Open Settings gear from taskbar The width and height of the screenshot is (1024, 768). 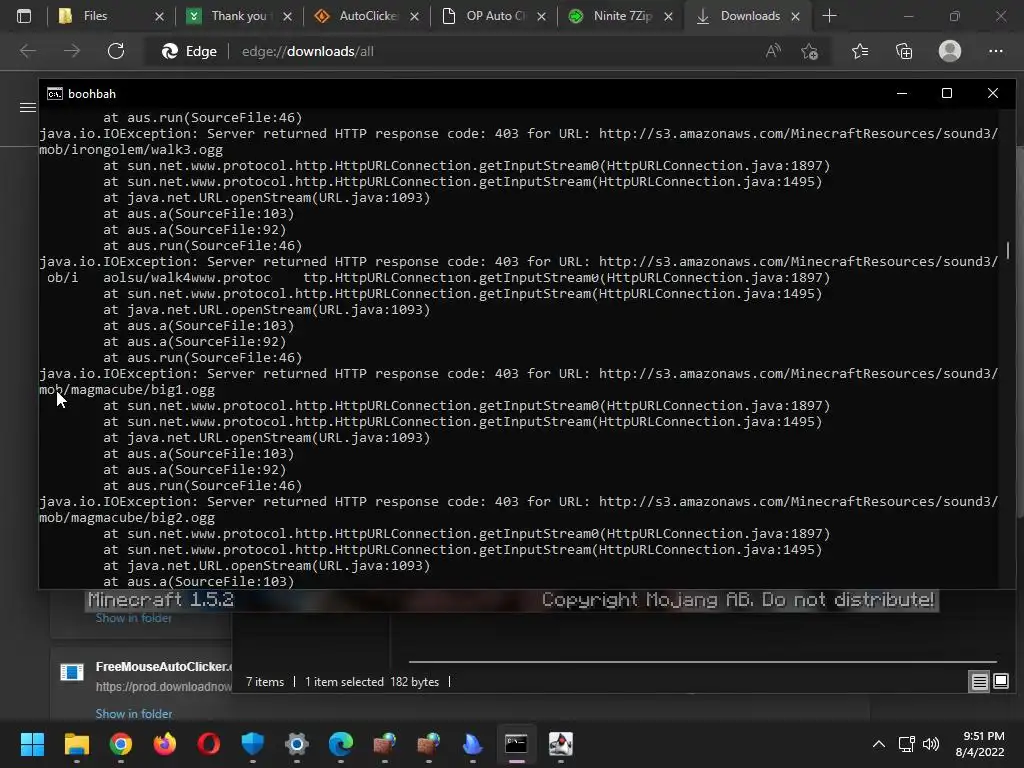[296, 744]
